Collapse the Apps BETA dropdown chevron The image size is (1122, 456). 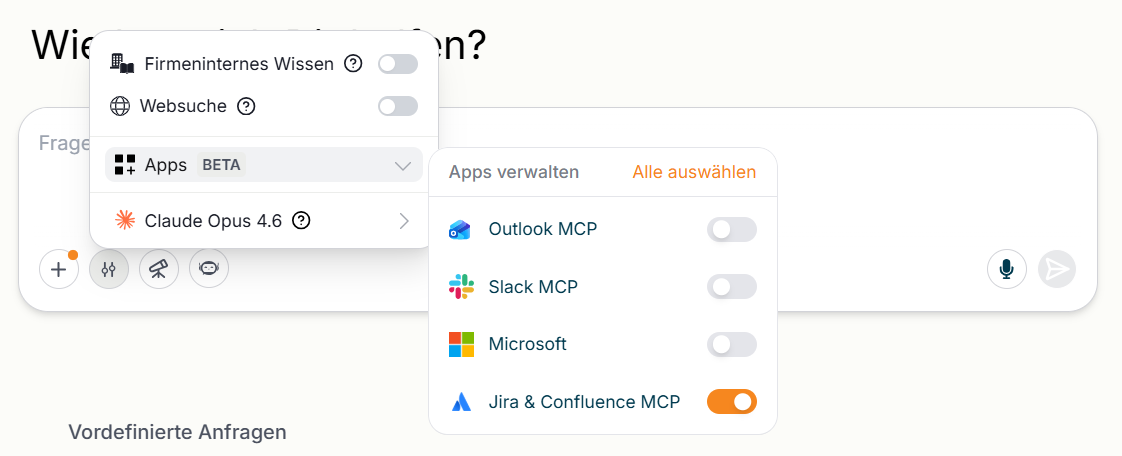[403, 166]
